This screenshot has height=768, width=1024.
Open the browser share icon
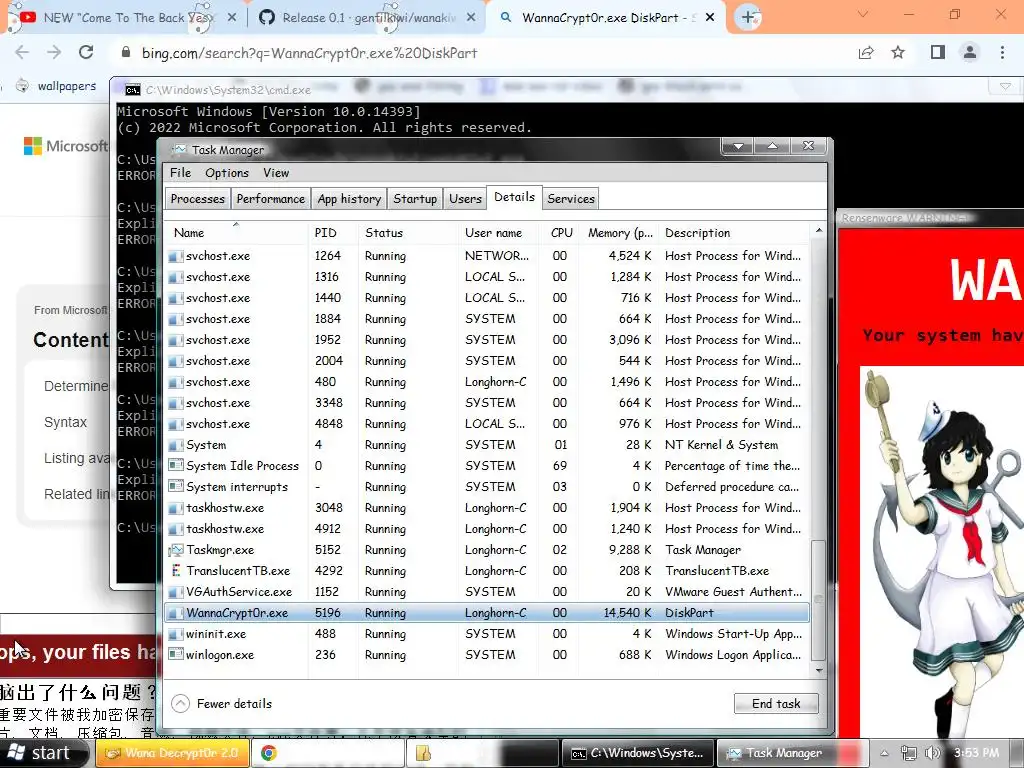click(x=866, y=52)
